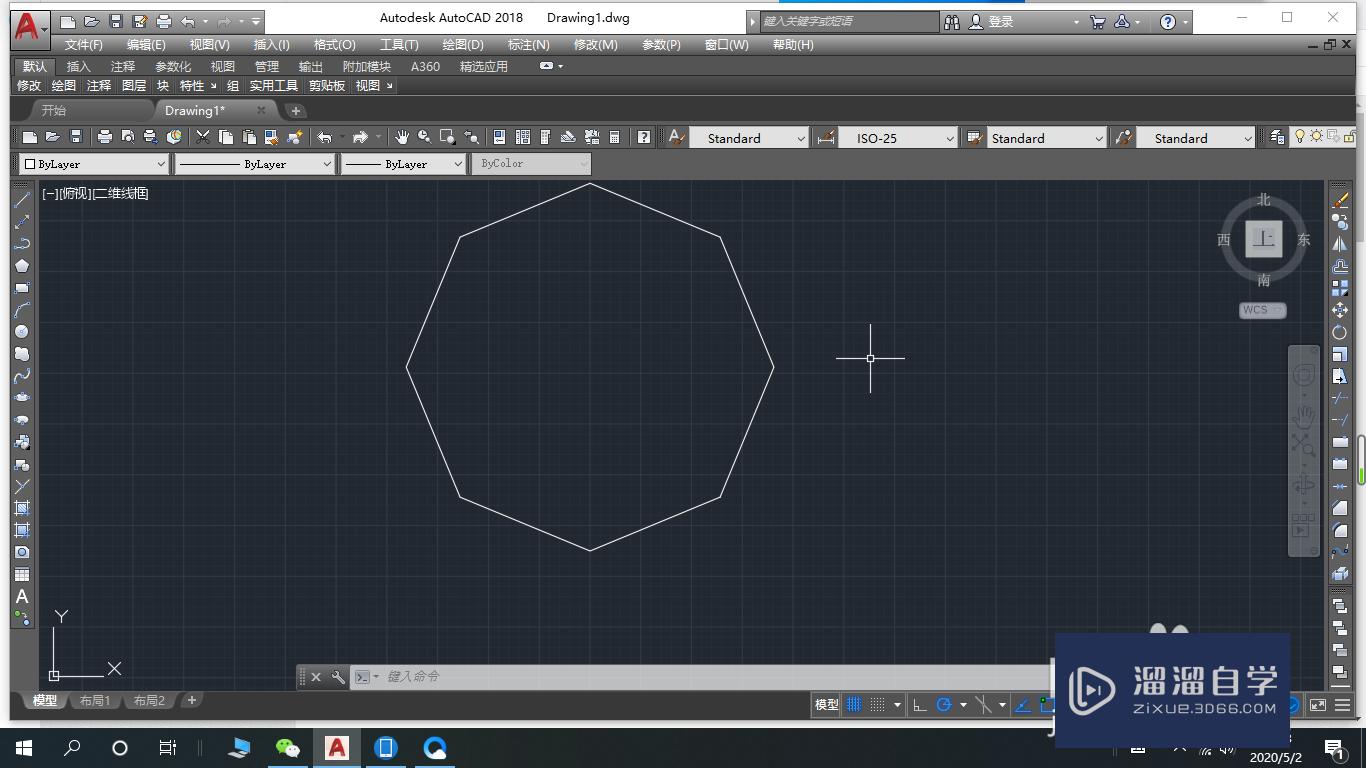Click the Move tool in the modify toolbar

(1340, 310)
